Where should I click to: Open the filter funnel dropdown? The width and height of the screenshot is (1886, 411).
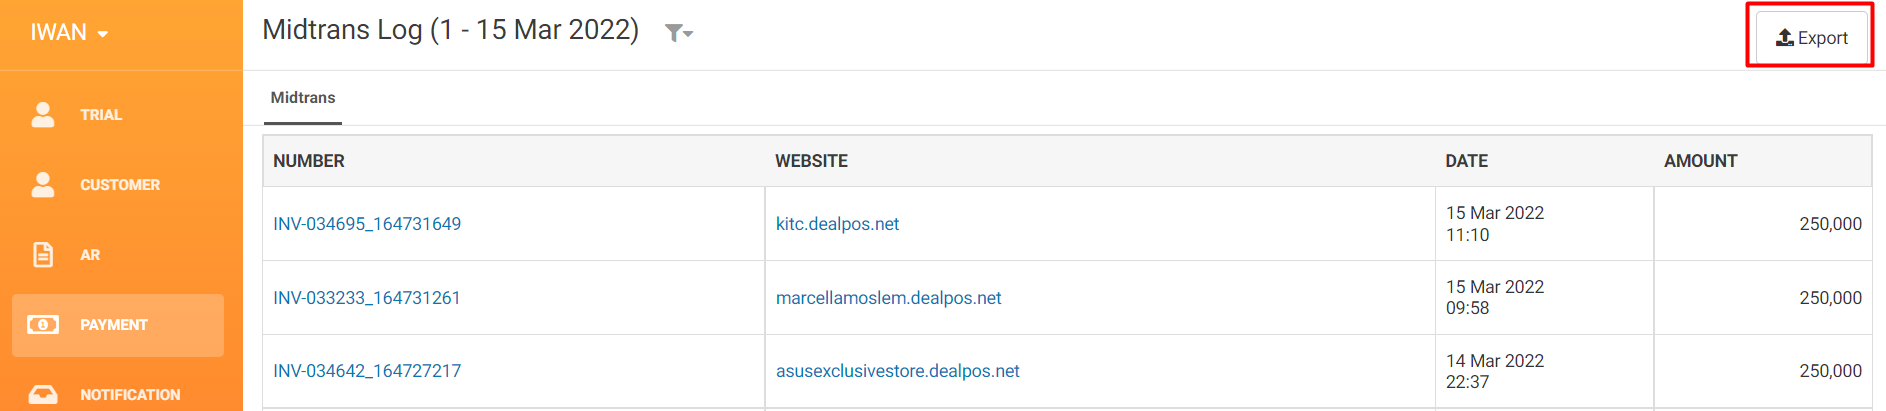click(679, 33)
